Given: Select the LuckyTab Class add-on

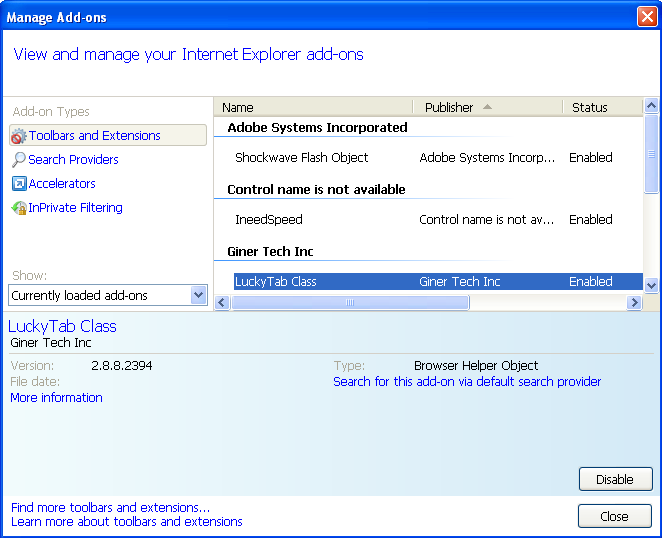Looking at the screenshot, I should [x=276, y=282].
